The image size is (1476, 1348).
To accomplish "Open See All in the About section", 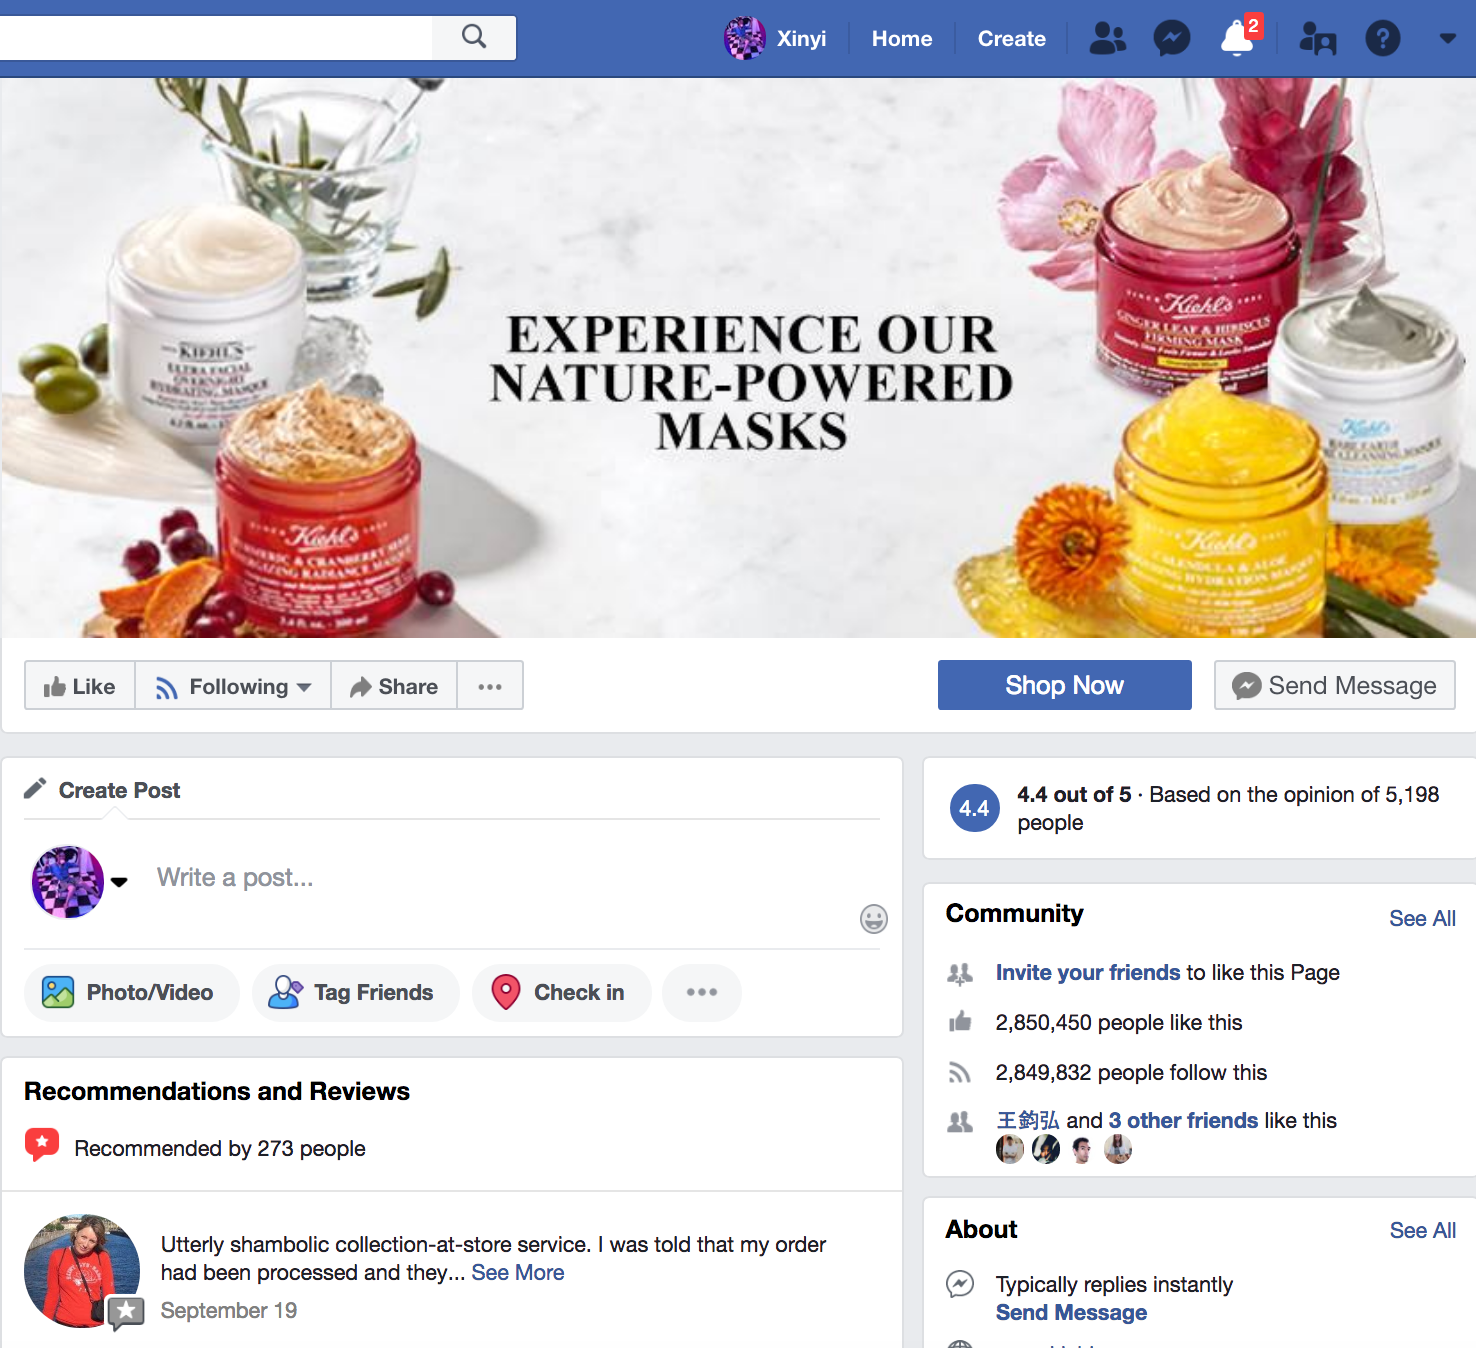I will pyautogui.click(x=1423, y=1230).
